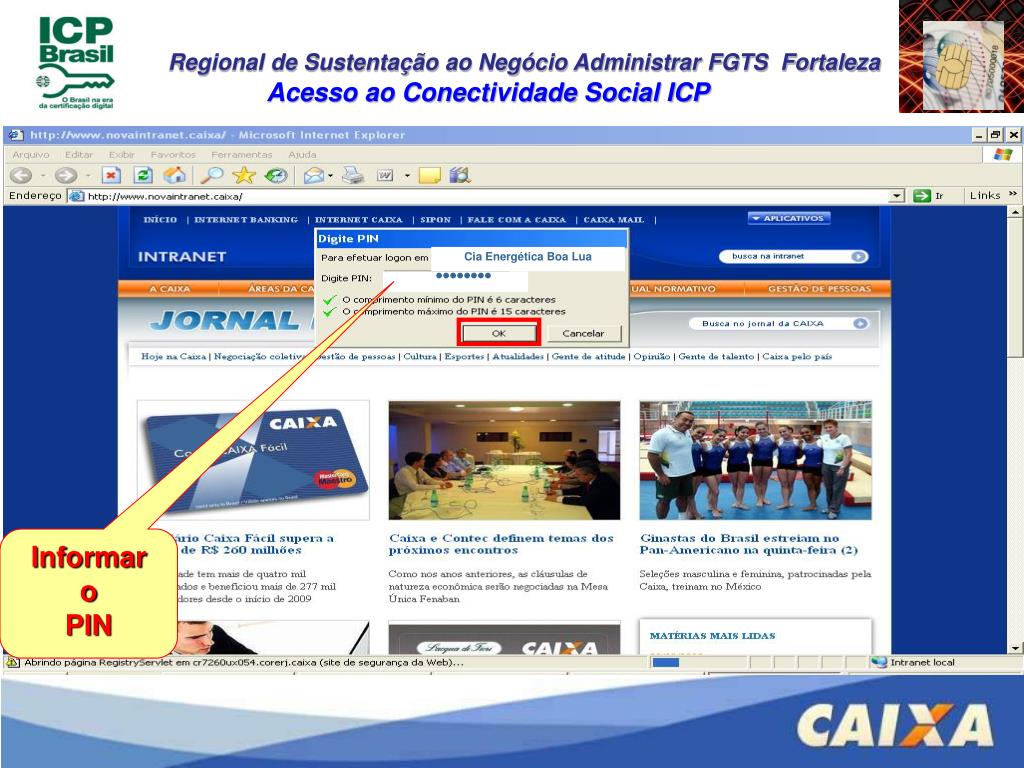1024x768 pixels.
Task: Open the yellow note Discuss icon
Action: (429, 175)
